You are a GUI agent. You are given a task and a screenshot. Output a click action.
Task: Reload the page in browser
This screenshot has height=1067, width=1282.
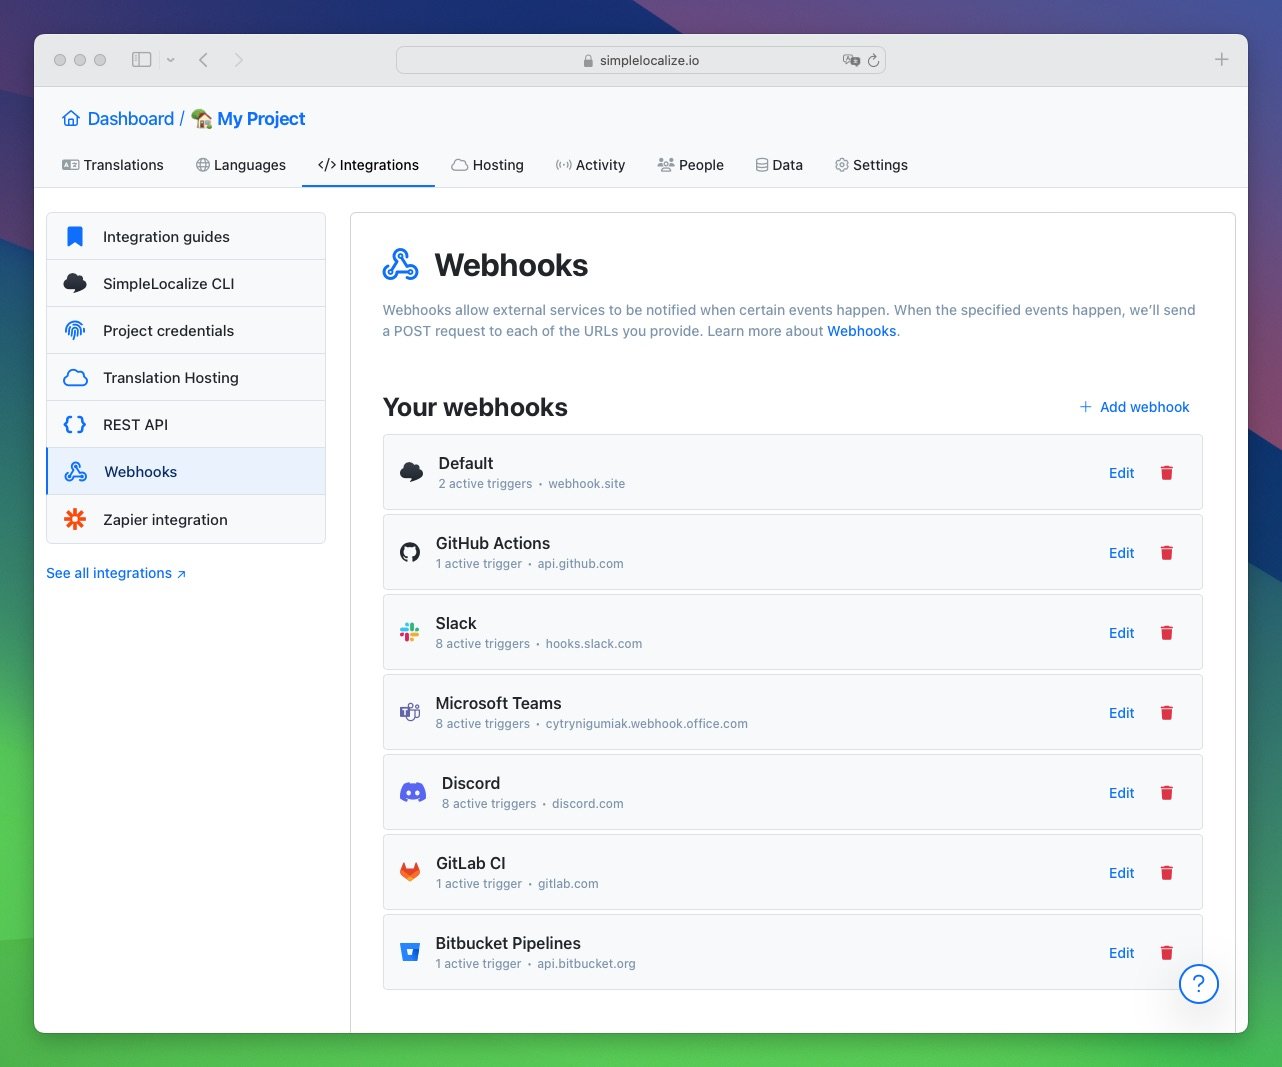coord(873,61)
